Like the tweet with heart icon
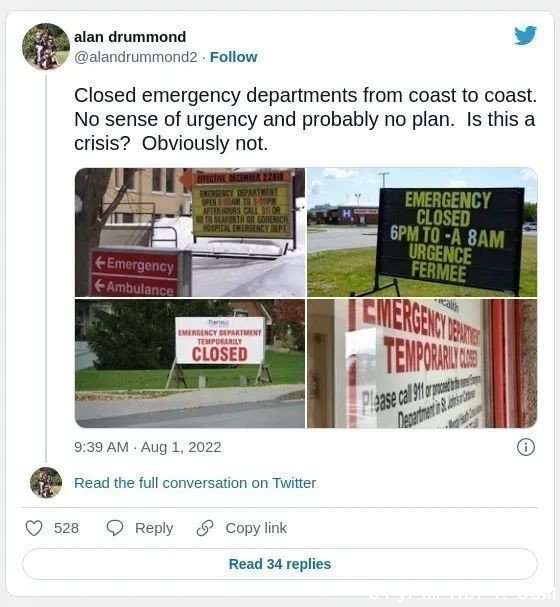 point(34,528)
